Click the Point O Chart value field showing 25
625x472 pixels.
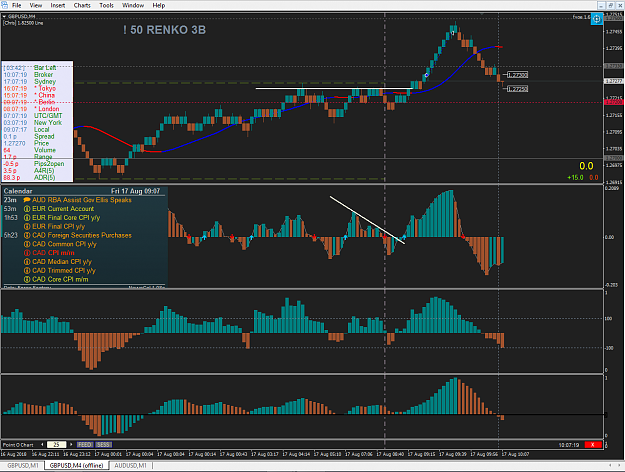coord(57,444)
